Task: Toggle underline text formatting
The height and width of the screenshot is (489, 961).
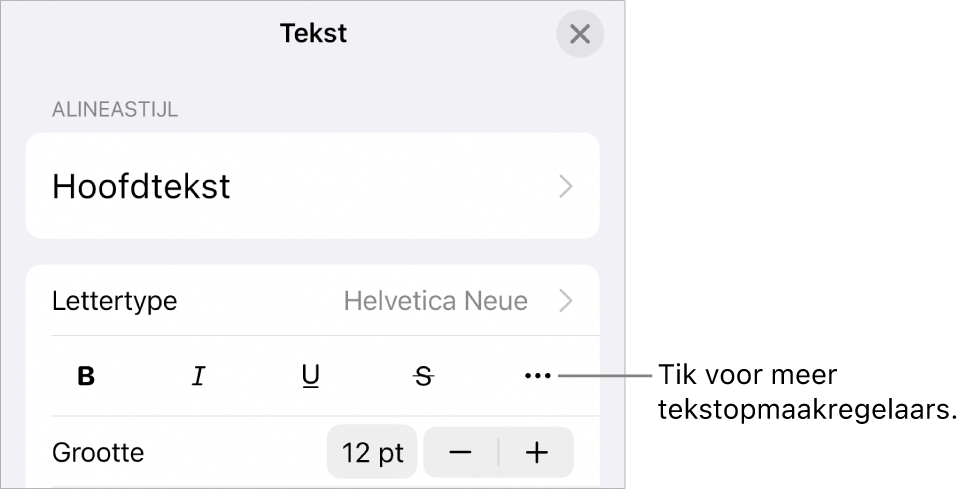Action: click(x=311, y=376)
